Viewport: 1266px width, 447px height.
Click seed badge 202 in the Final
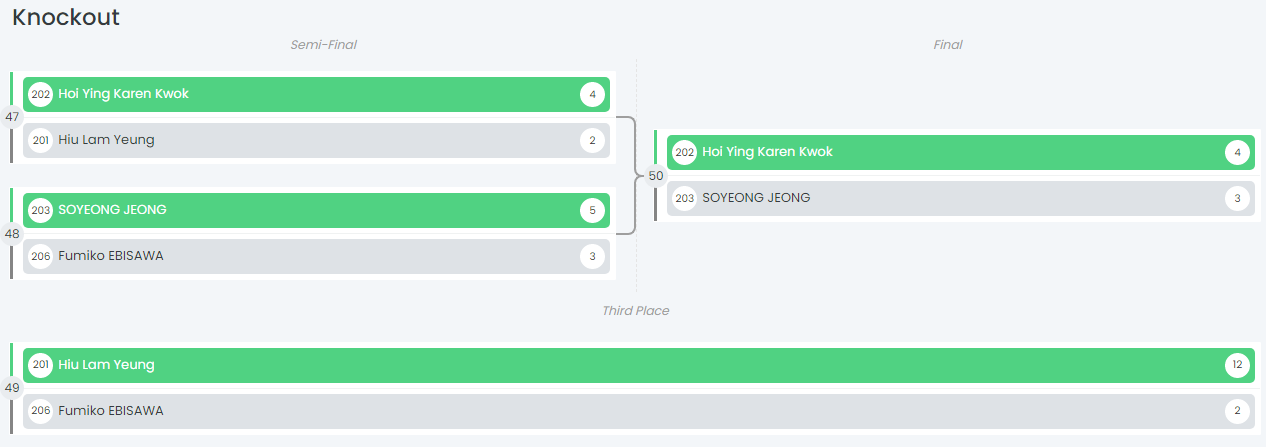point(685,153)
